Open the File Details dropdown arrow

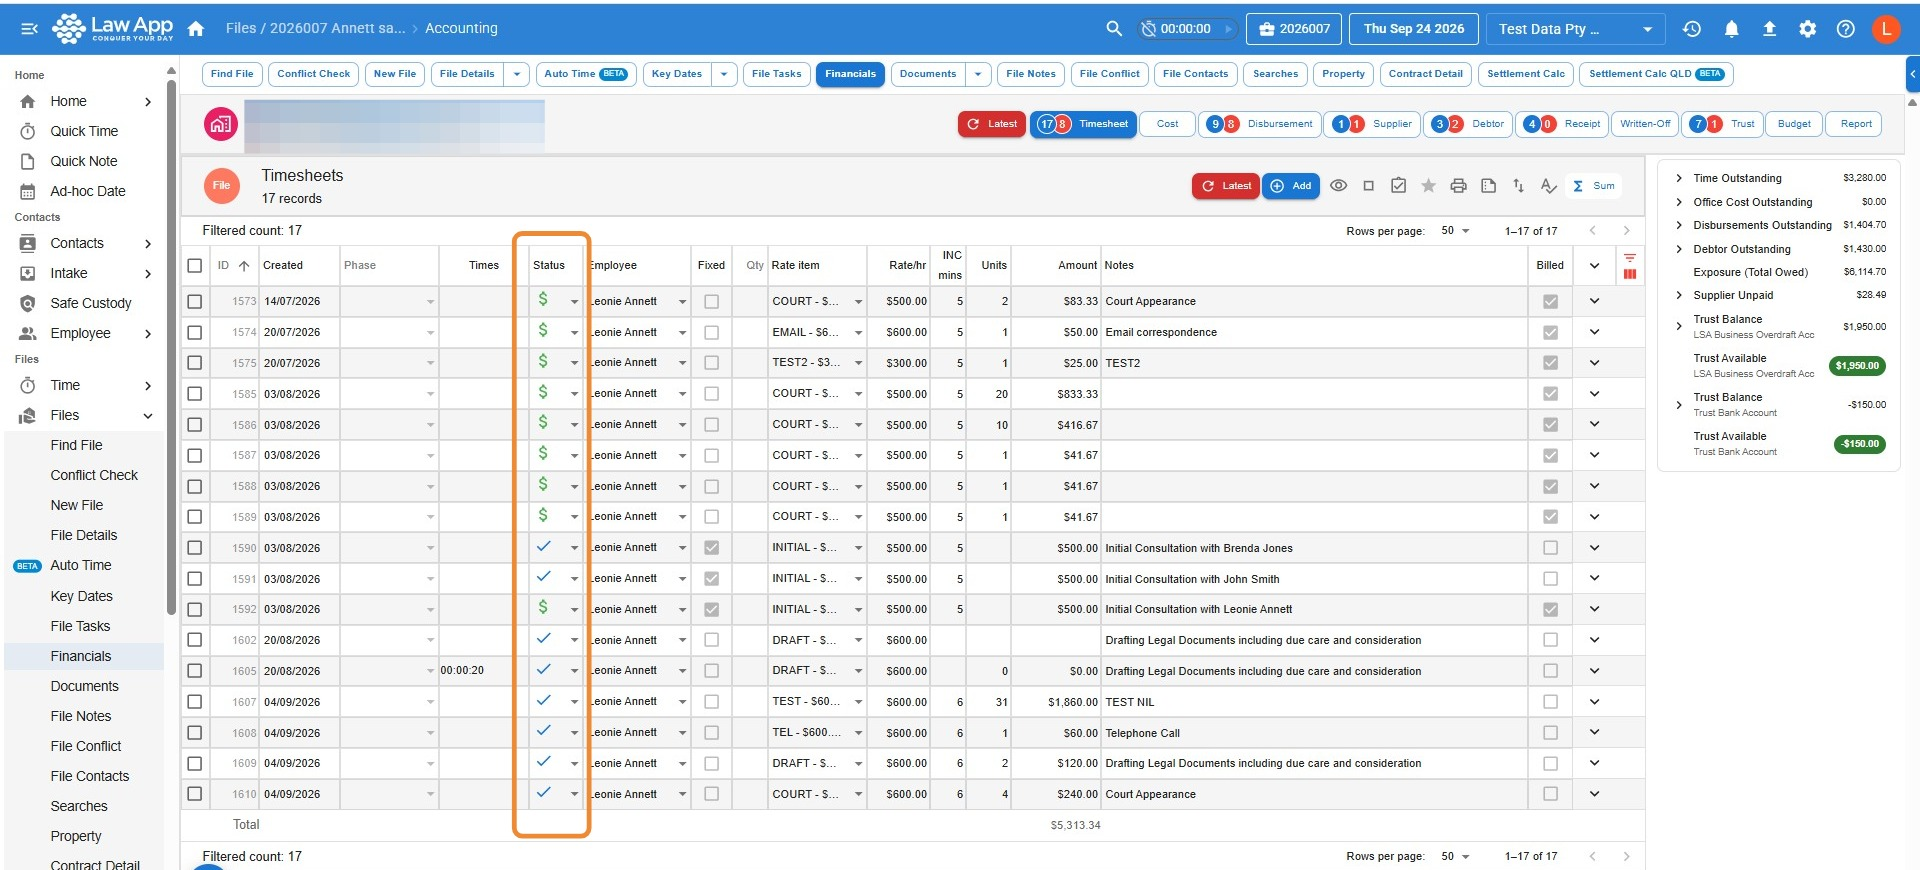pos(517,74)
